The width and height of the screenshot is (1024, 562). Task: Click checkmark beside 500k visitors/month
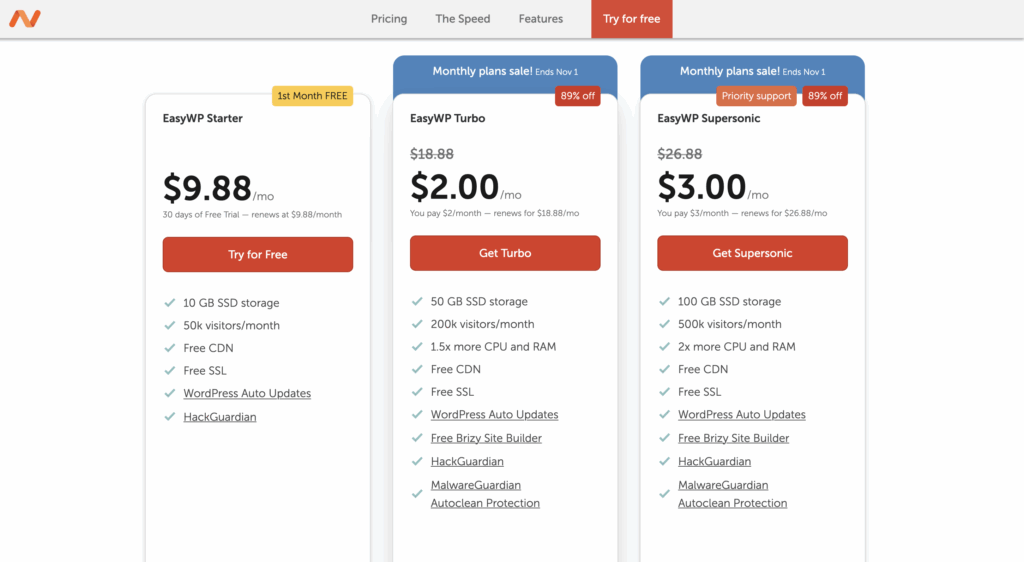tap(665, 324)
